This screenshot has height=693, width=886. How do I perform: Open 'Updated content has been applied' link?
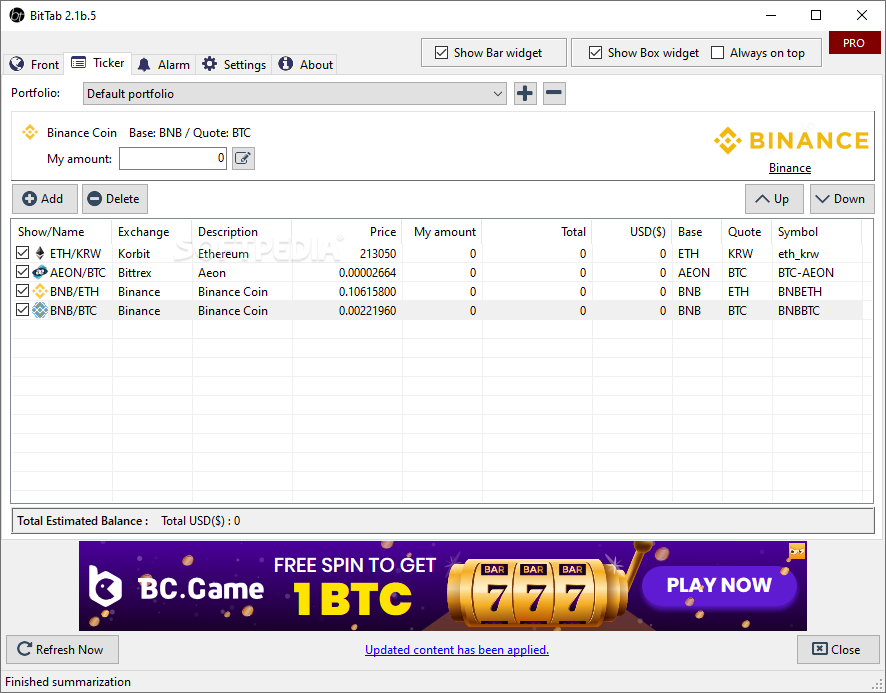[x=457, y=650]
